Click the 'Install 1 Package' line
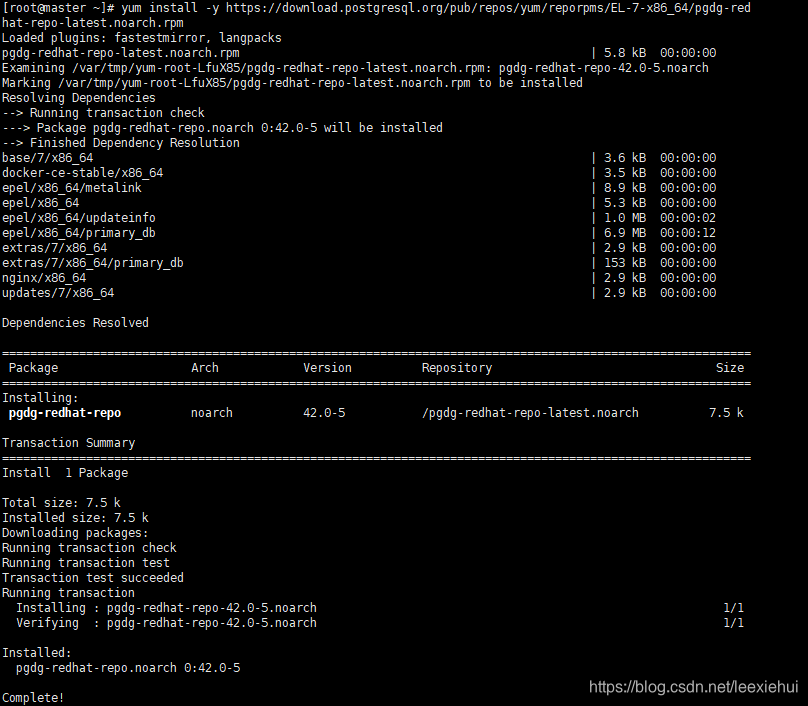This screenshot has height=706, width=808. [x=65, y=473]
